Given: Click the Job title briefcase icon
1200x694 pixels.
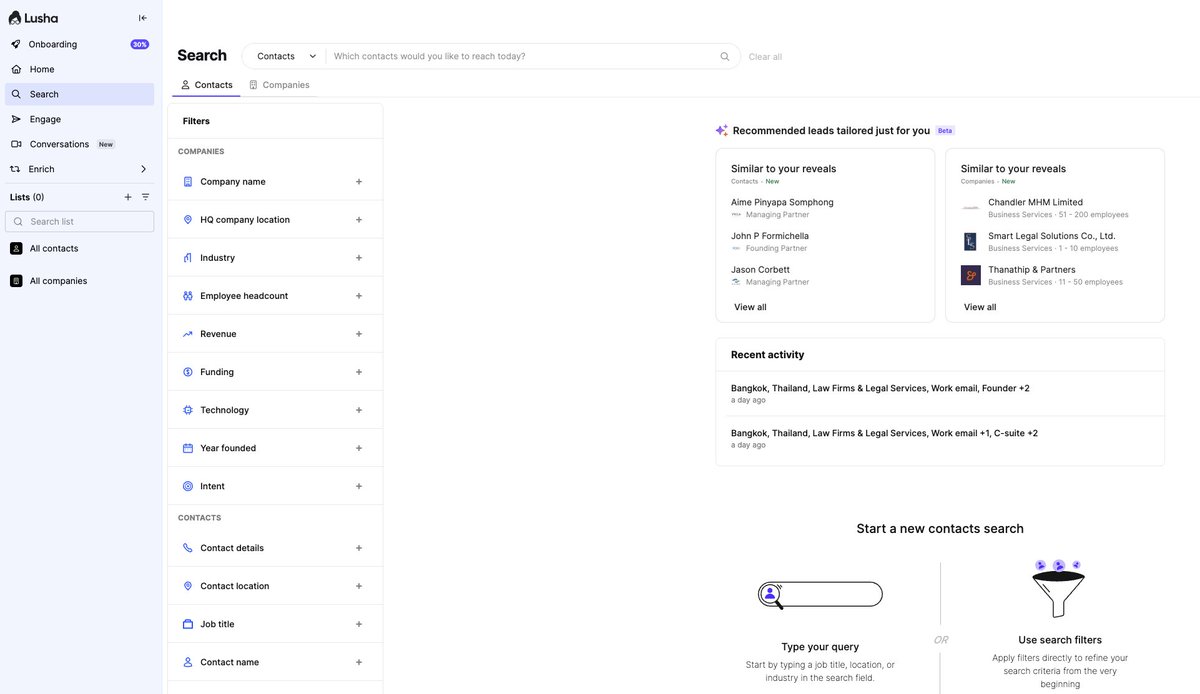Looking at the screenshot, I should (188, 624).
